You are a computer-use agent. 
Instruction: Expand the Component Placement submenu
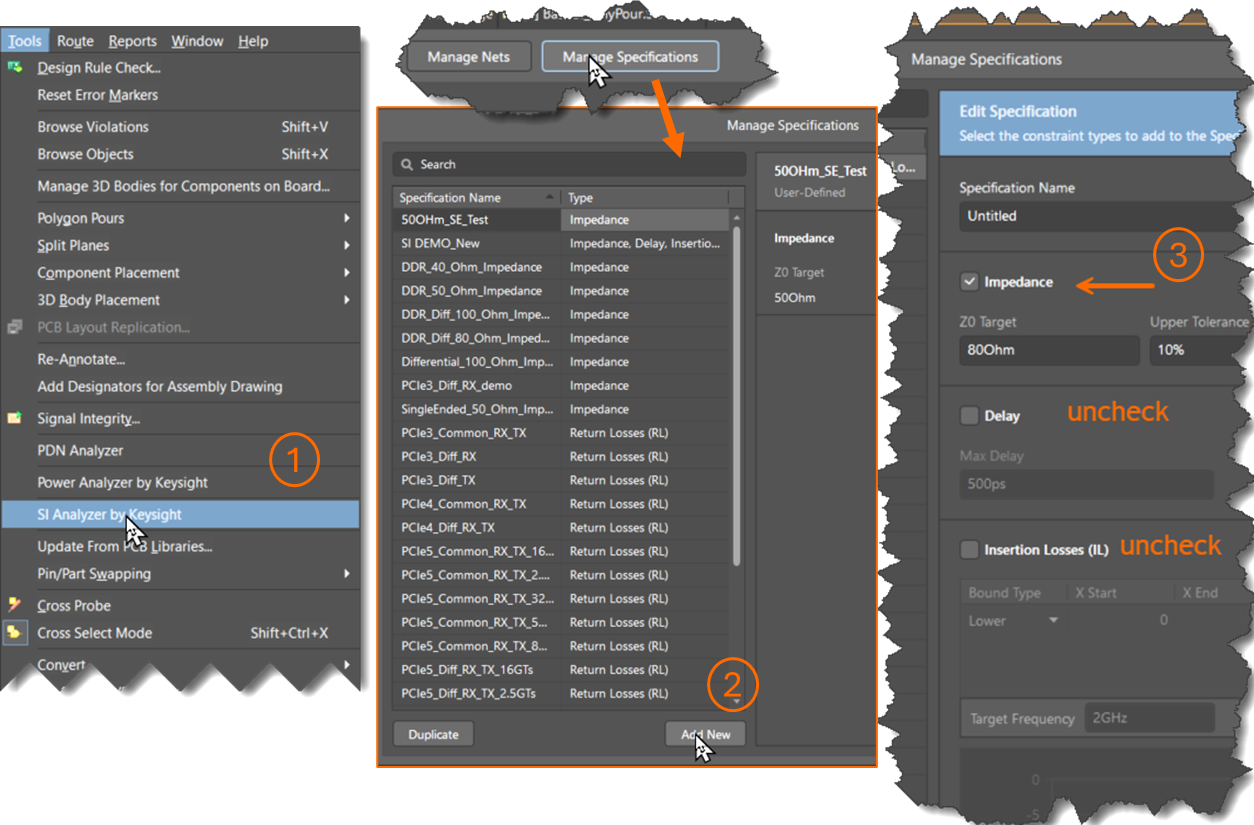(x=347, y=272)
